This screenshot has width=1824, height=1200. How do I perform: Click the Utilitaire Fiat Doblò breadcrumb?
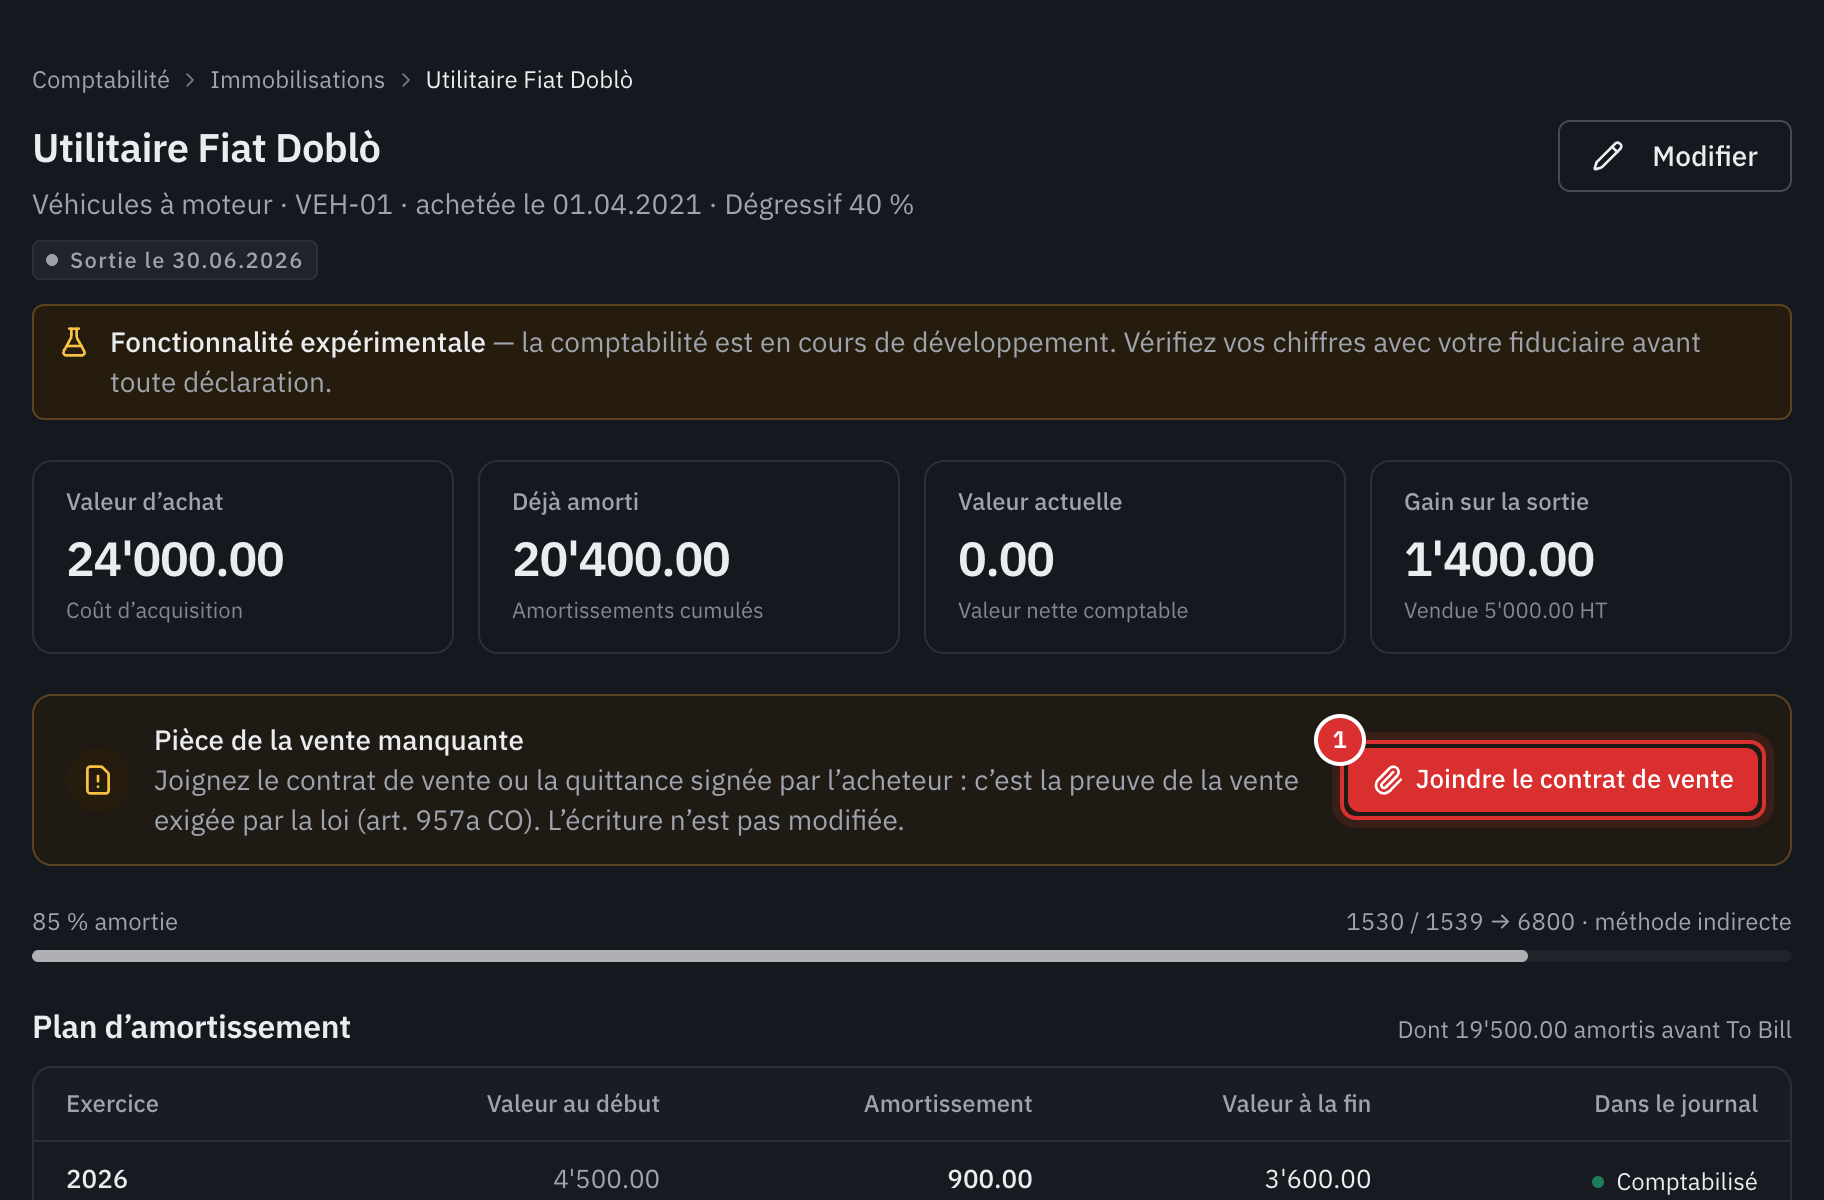[529, 80]
